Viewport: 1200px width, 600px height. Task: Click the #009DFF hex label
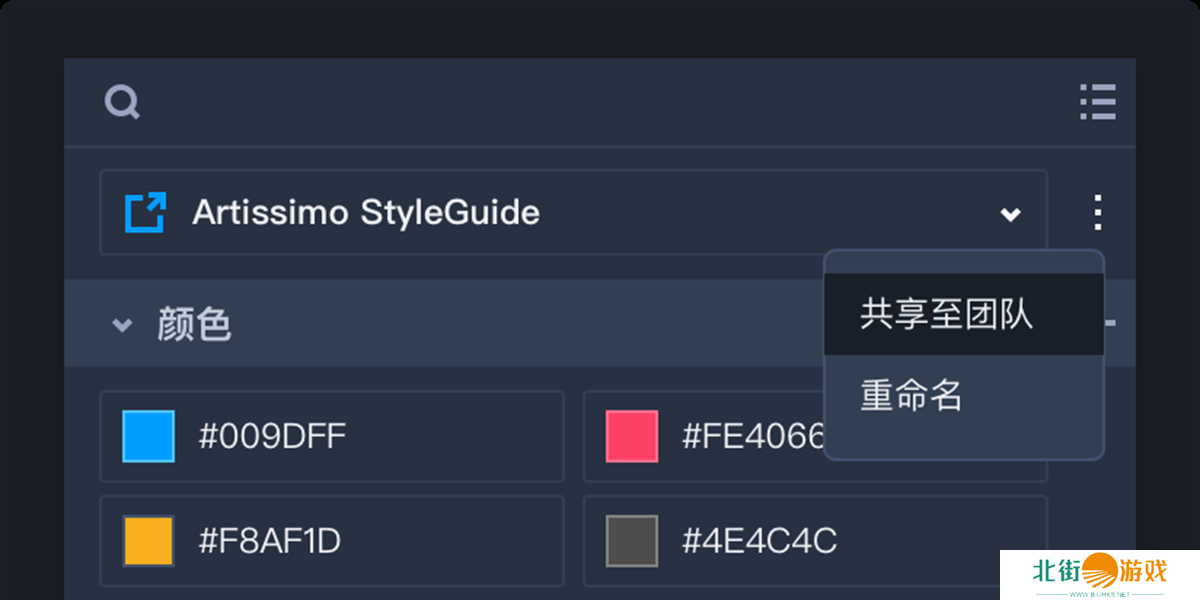(272, 436)
